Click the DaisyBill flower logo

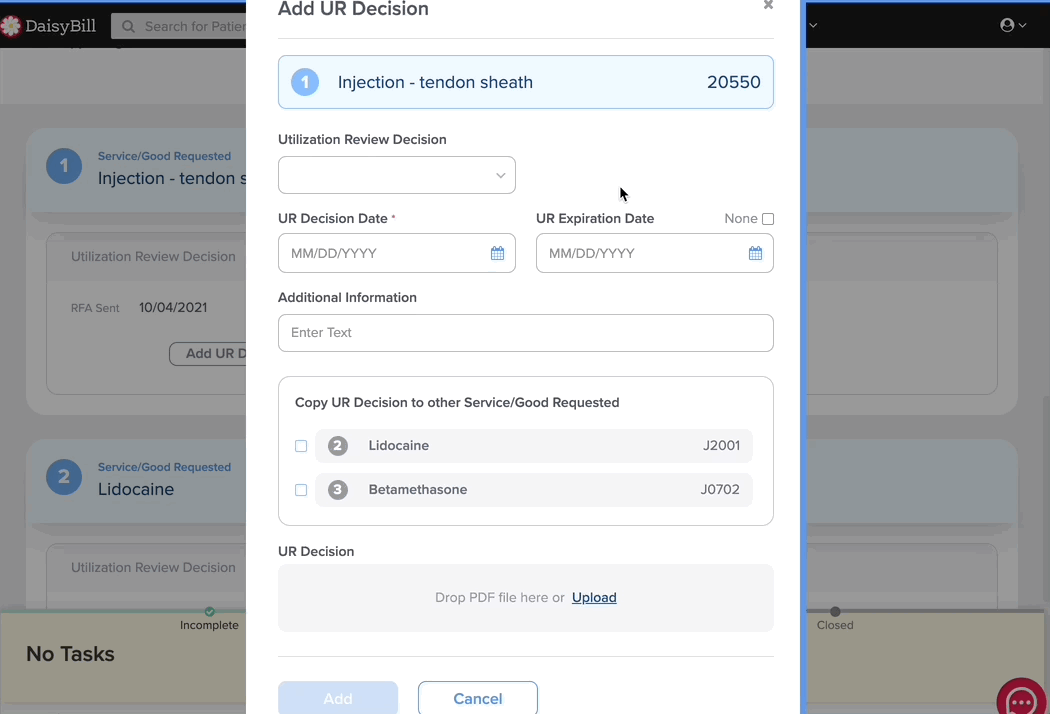[x=11, y=26]
